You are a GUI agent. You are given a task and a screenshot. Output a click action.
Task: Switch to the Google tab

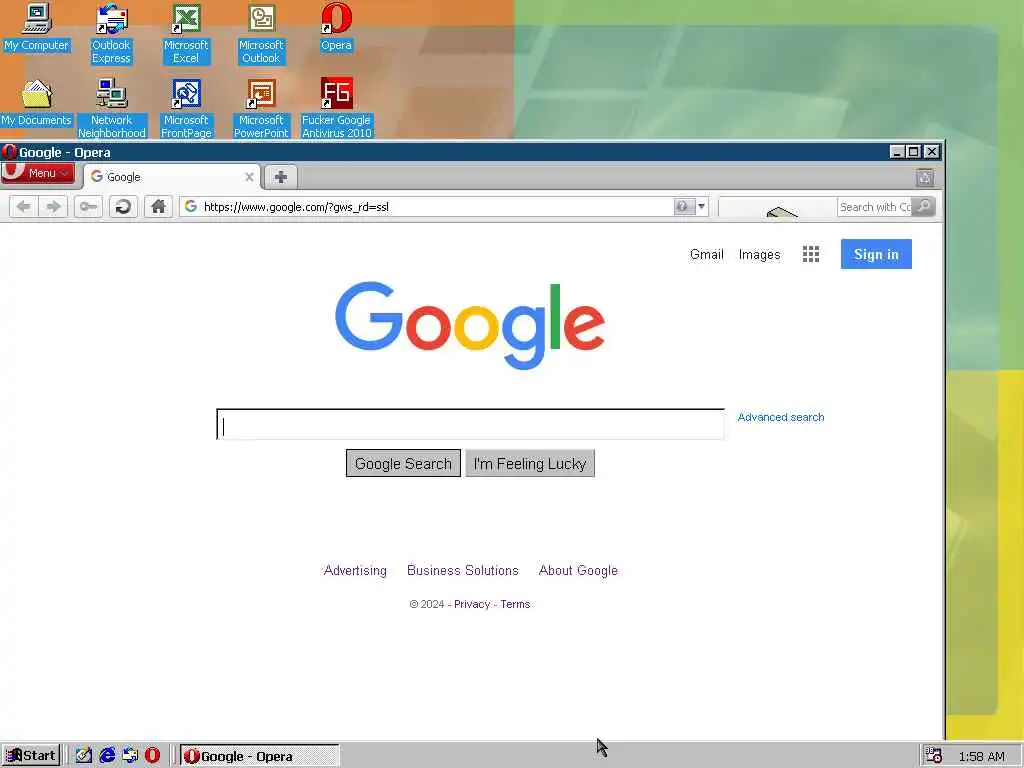click(172, 177)
